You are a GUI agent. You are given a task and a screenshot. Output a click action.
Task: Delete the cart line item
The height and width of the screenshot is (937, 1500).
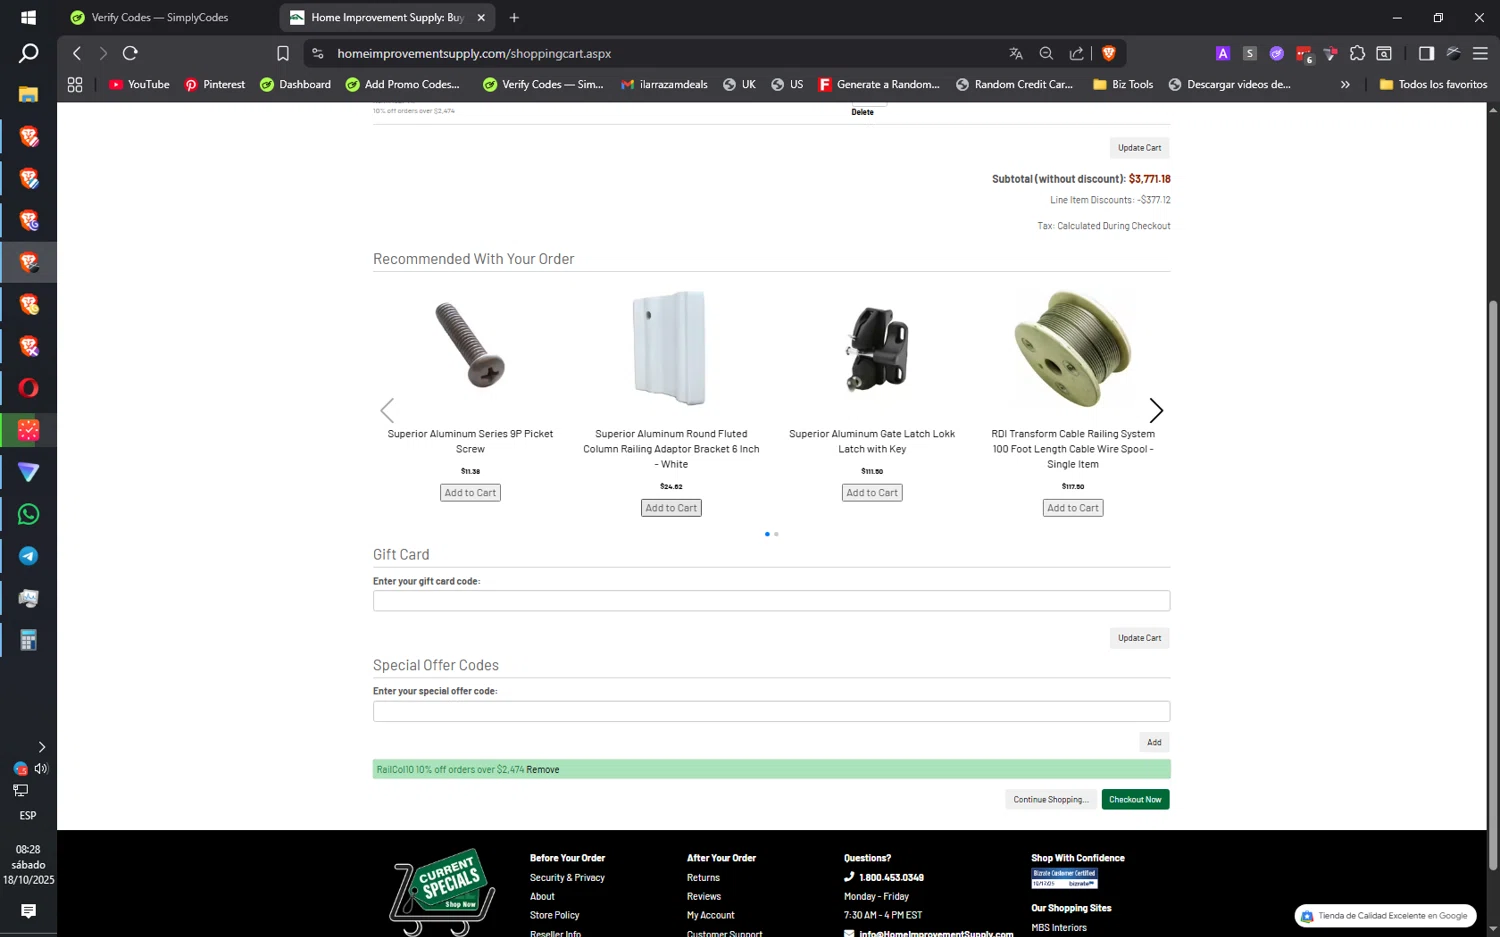pos(862,112)
